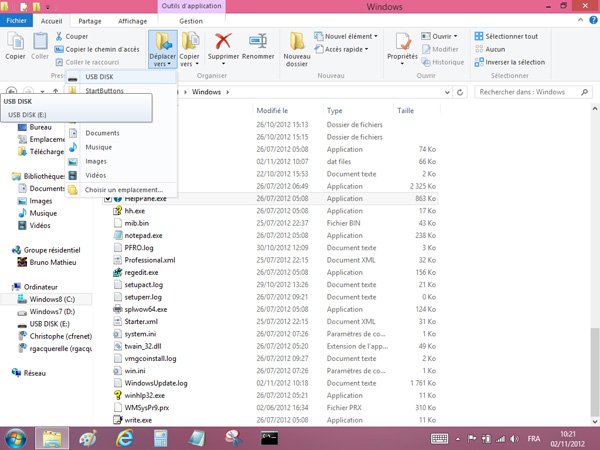Switch to the Partage tab
This screenshot has height=450, width=600.
(x=90, y=21)
